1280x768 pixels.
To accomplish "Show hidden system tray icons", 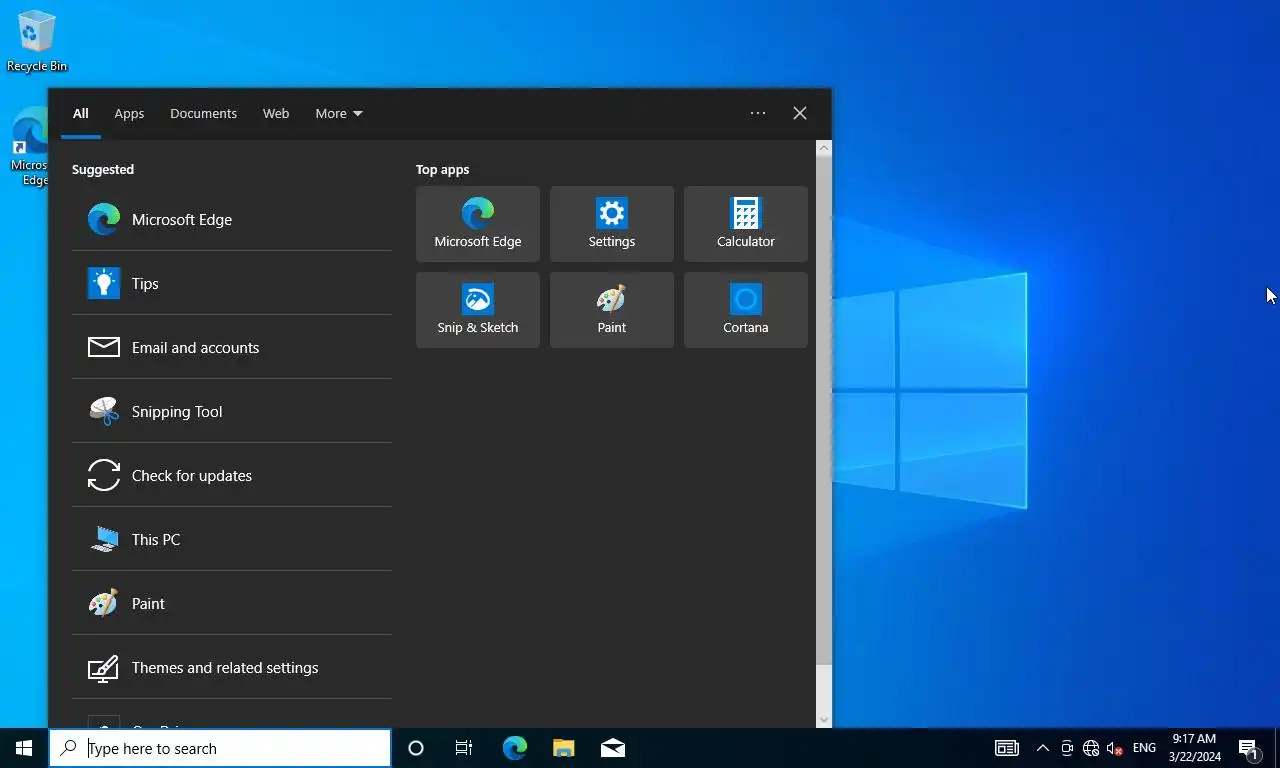I will [x=1043, y=748].
